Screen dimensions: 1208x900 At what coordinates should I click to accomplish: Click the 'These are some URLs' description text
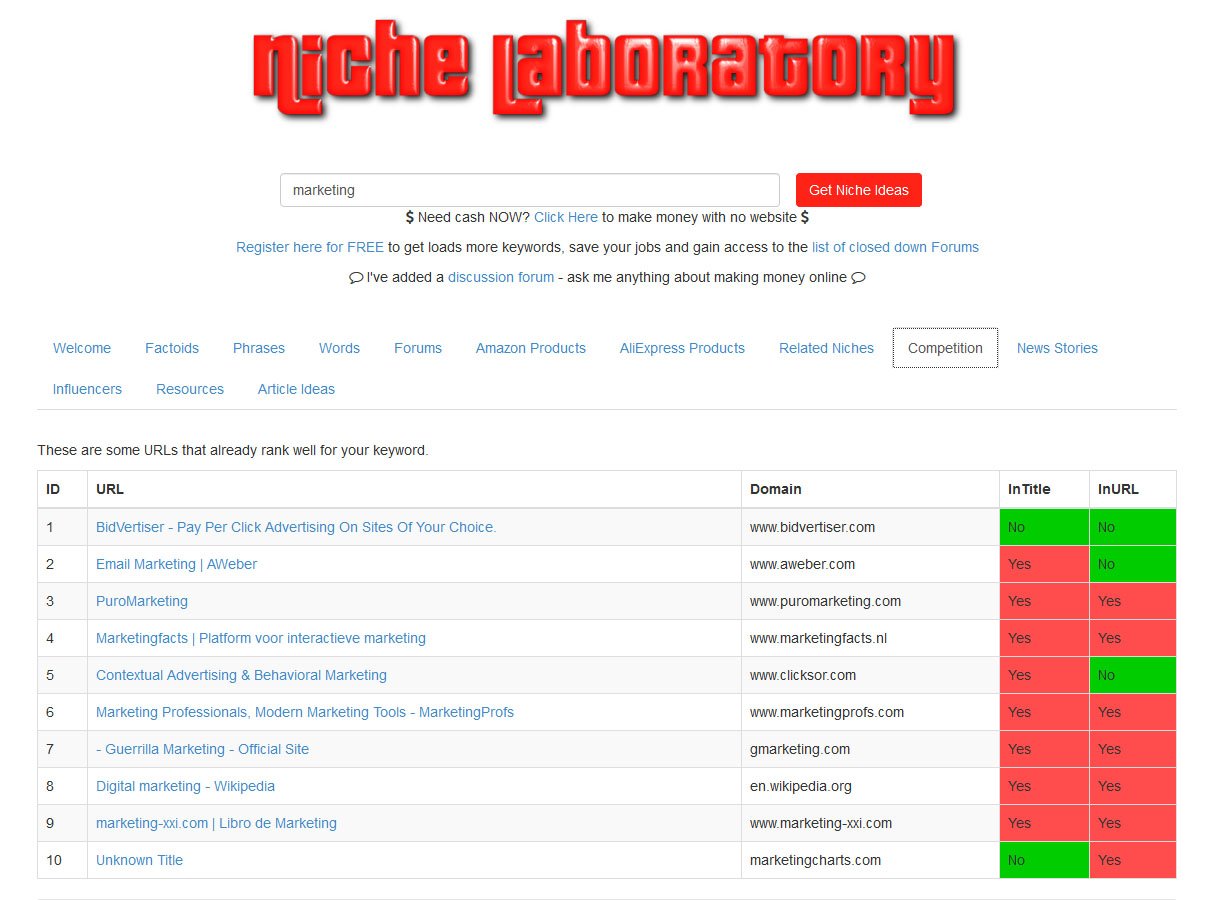point(233,450)
